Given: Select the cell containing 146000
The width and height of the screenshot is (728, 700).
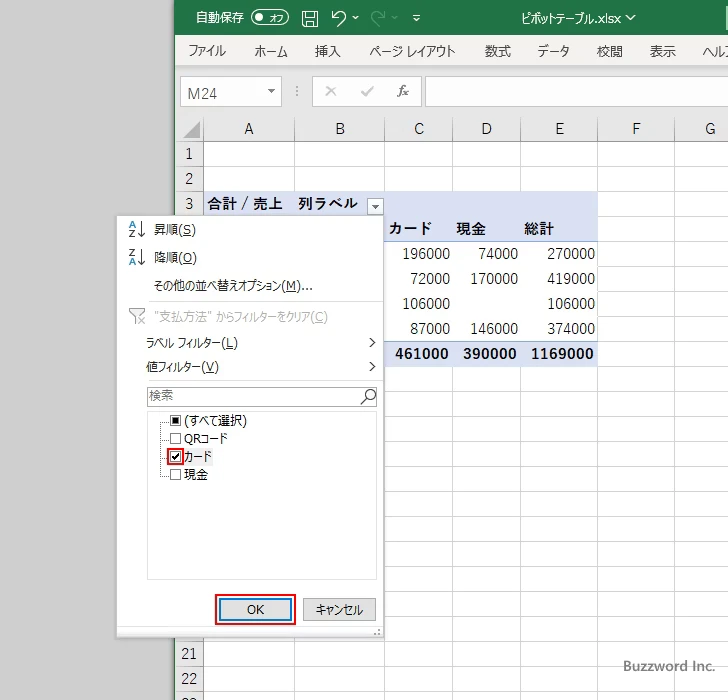Looking at the screenshot, I should (x=487, y=329).
